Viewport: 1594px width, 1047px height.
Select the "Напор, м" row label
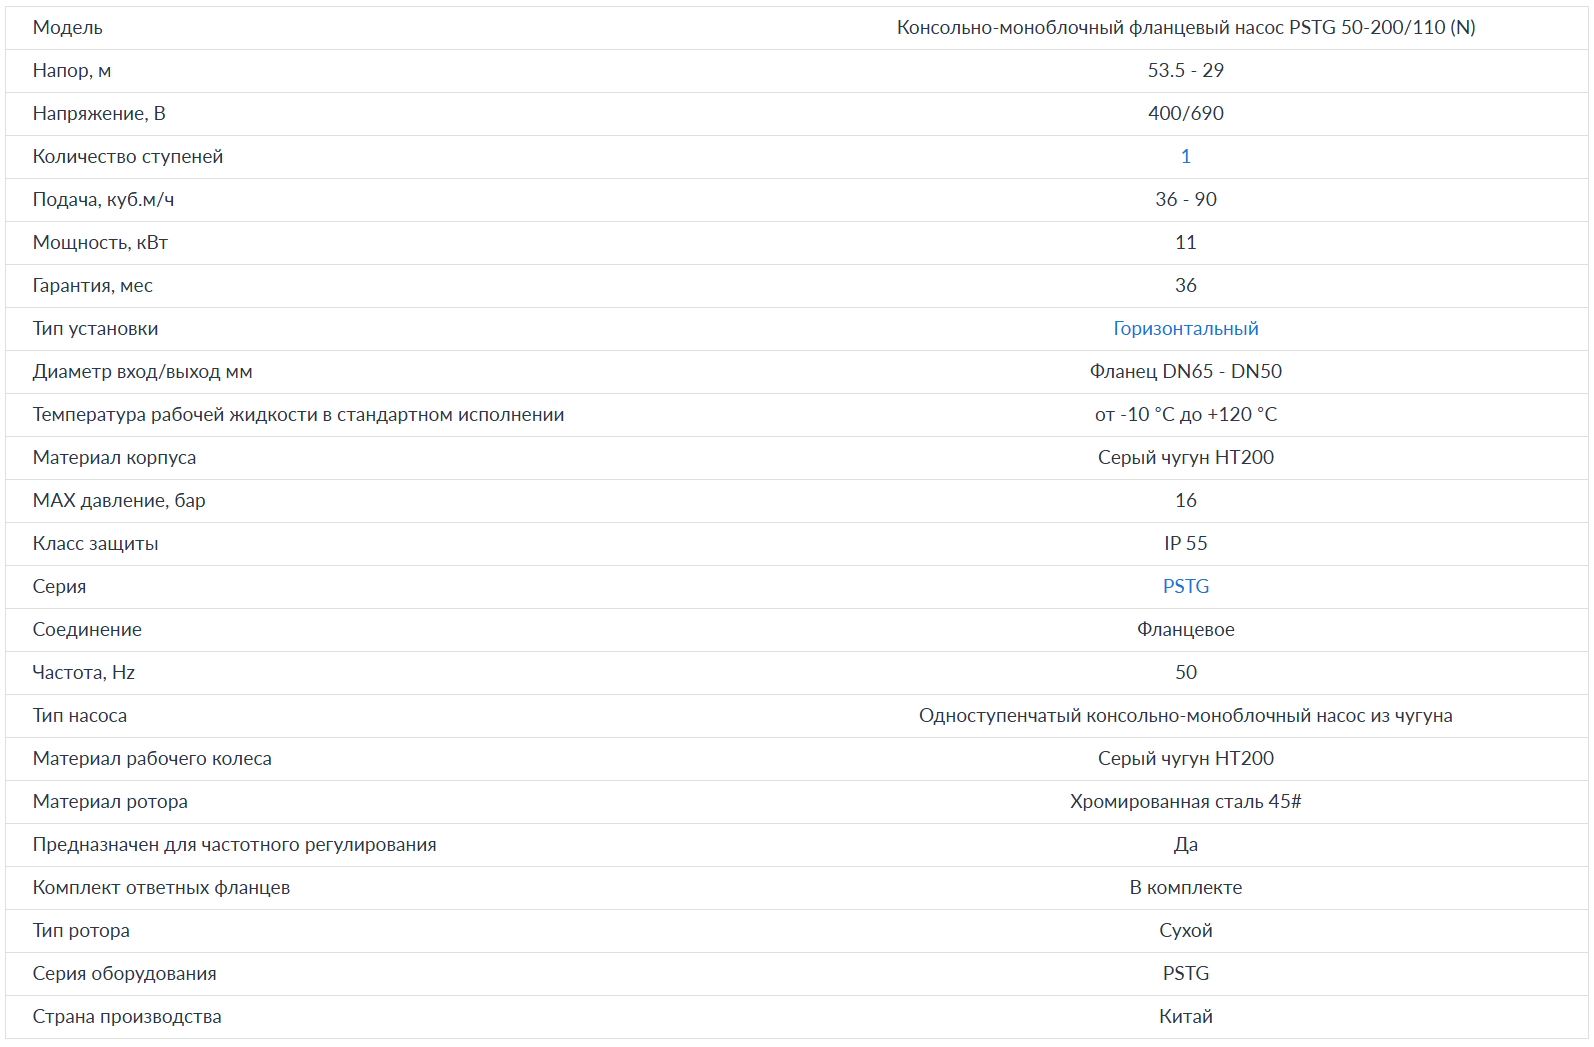tap(72, 71)
